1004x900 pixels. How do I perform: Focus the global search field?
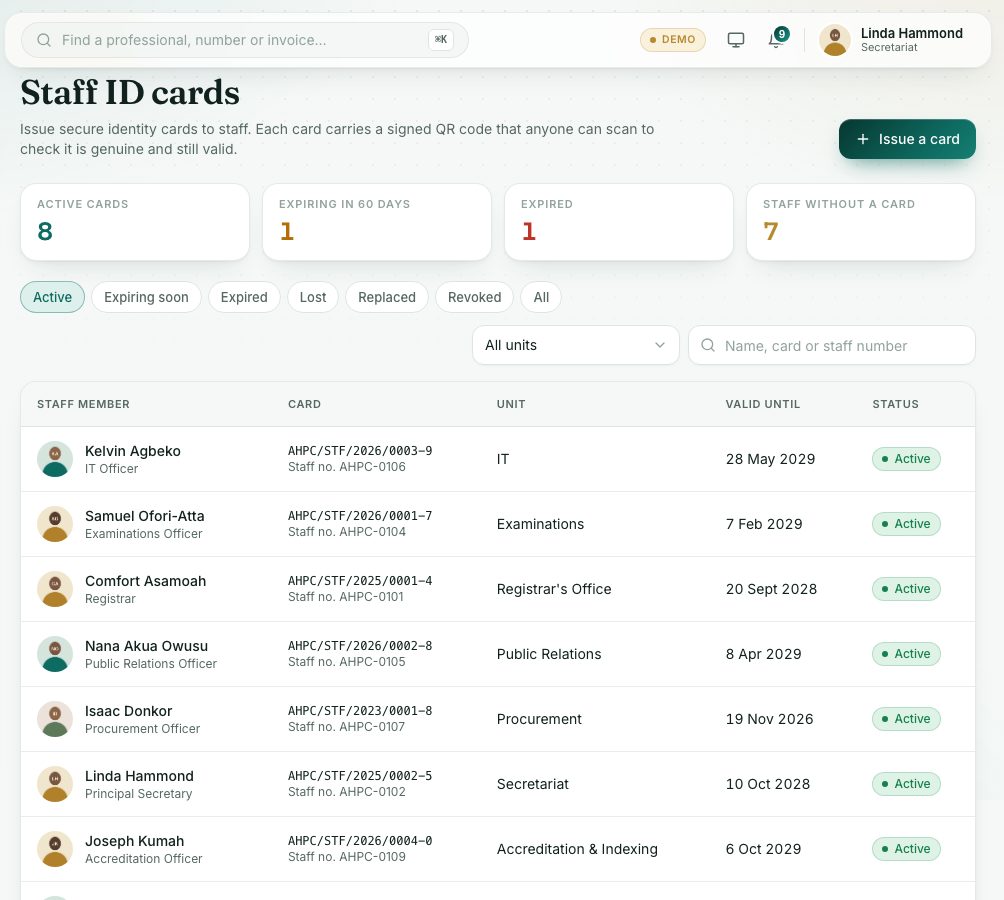click(x=245, y=40)
